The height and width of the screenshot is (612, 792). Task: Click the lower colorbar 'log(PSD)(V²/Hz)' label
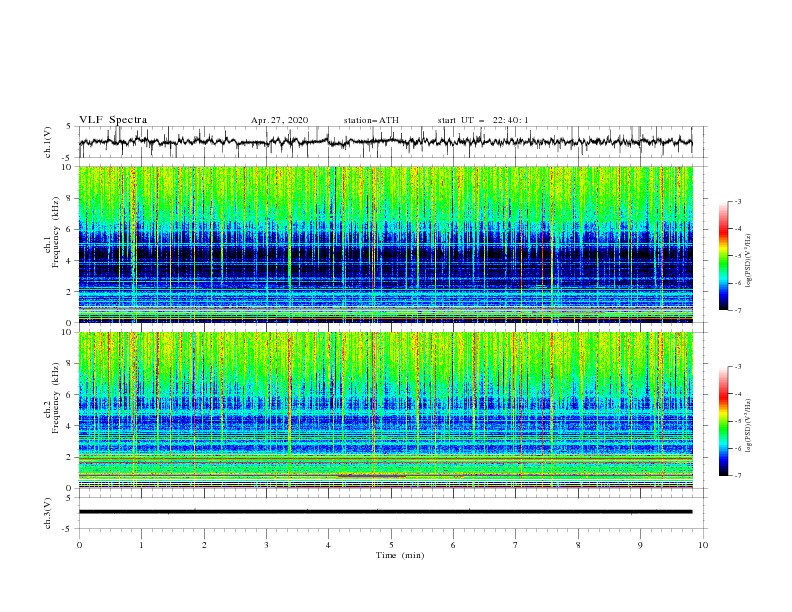(x=748, y=426)
